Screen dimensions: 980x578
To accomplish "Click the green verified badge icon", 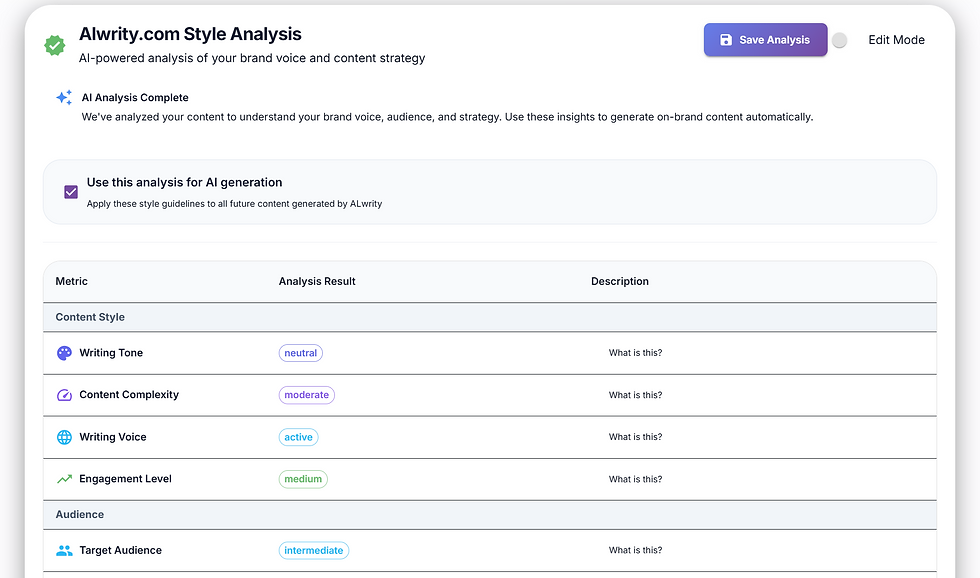I will coord(55,45).
